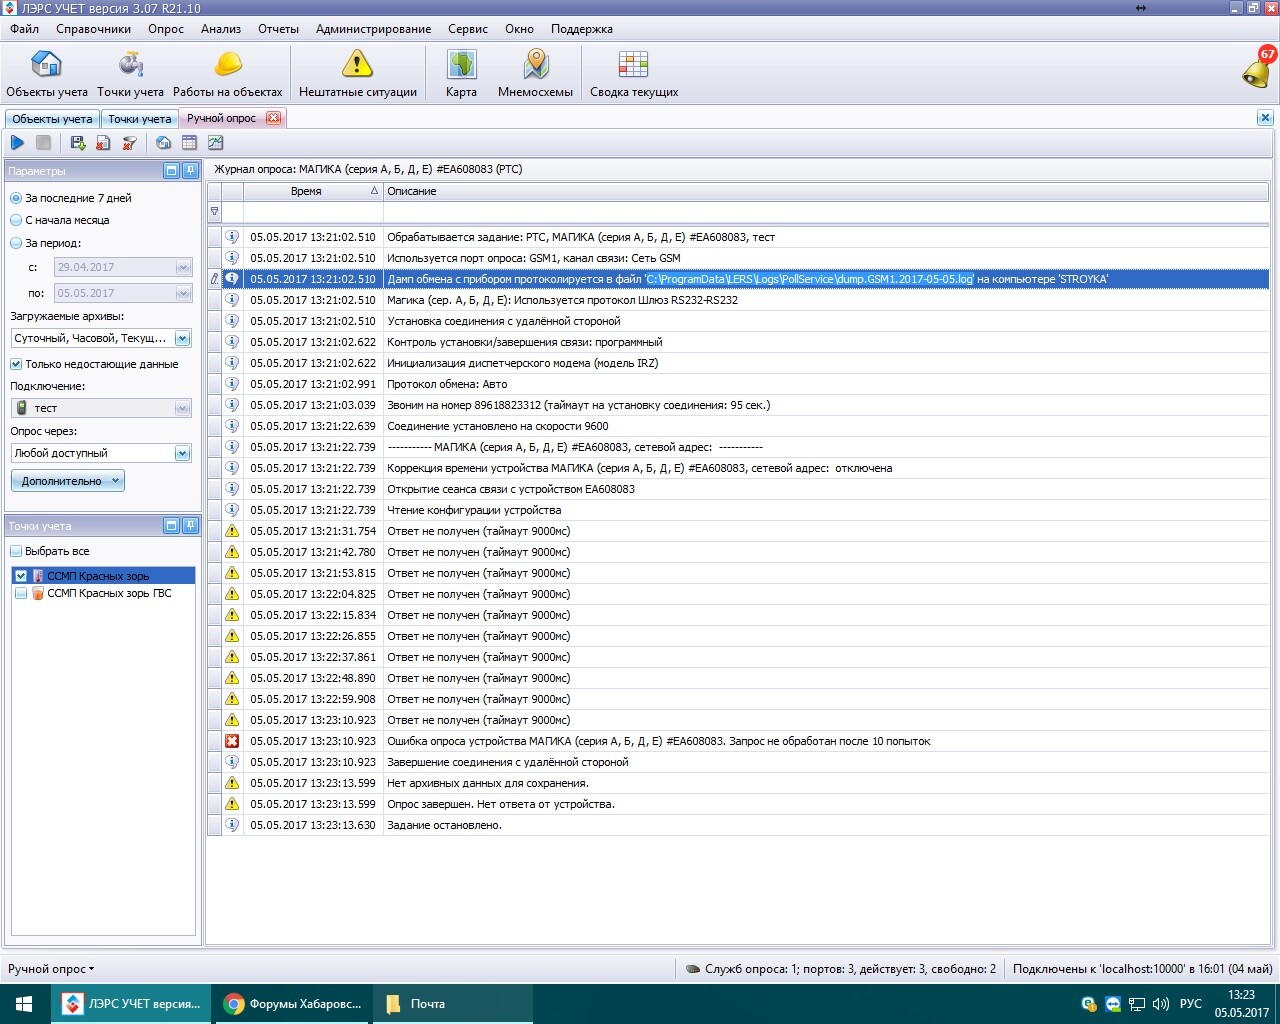
Task: Maximize the Параметры panel via its window icon
Action: pos(171,171)
